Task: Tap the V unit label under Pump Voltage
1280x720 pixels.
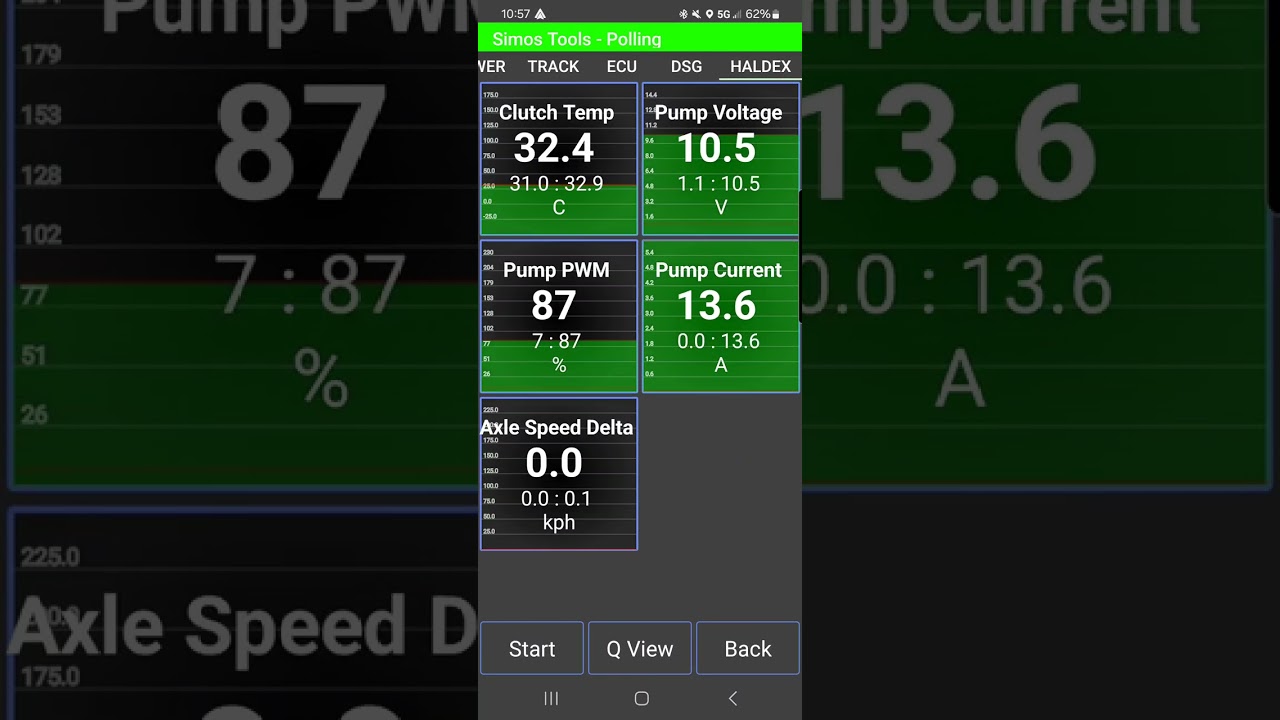Action: (x=721, y=208)
